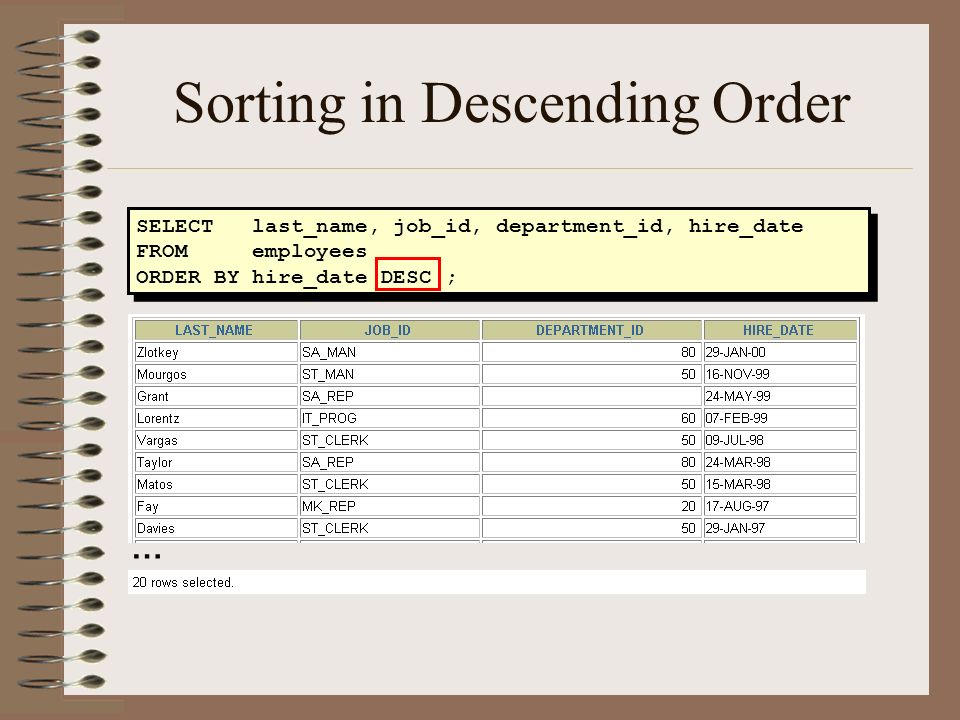Image resolution: width=960 pixels, height=720 pixels.
Task: Click the SA_MAN job cell in Zlotkey row
Action: point(389,352)
